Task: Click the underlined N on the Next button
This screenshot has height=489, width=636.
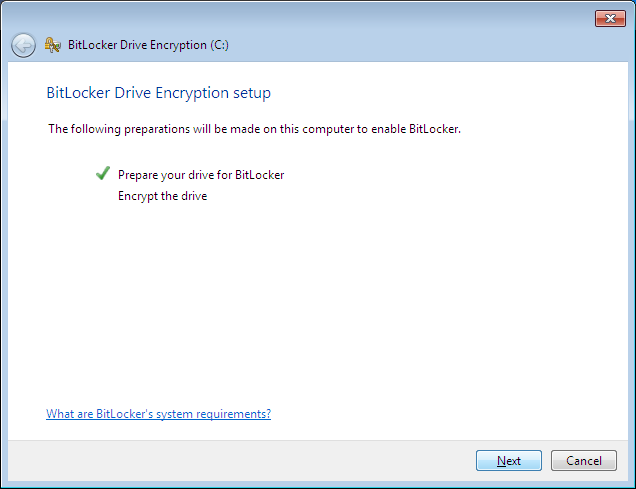Action: click(x=501, y=461)
